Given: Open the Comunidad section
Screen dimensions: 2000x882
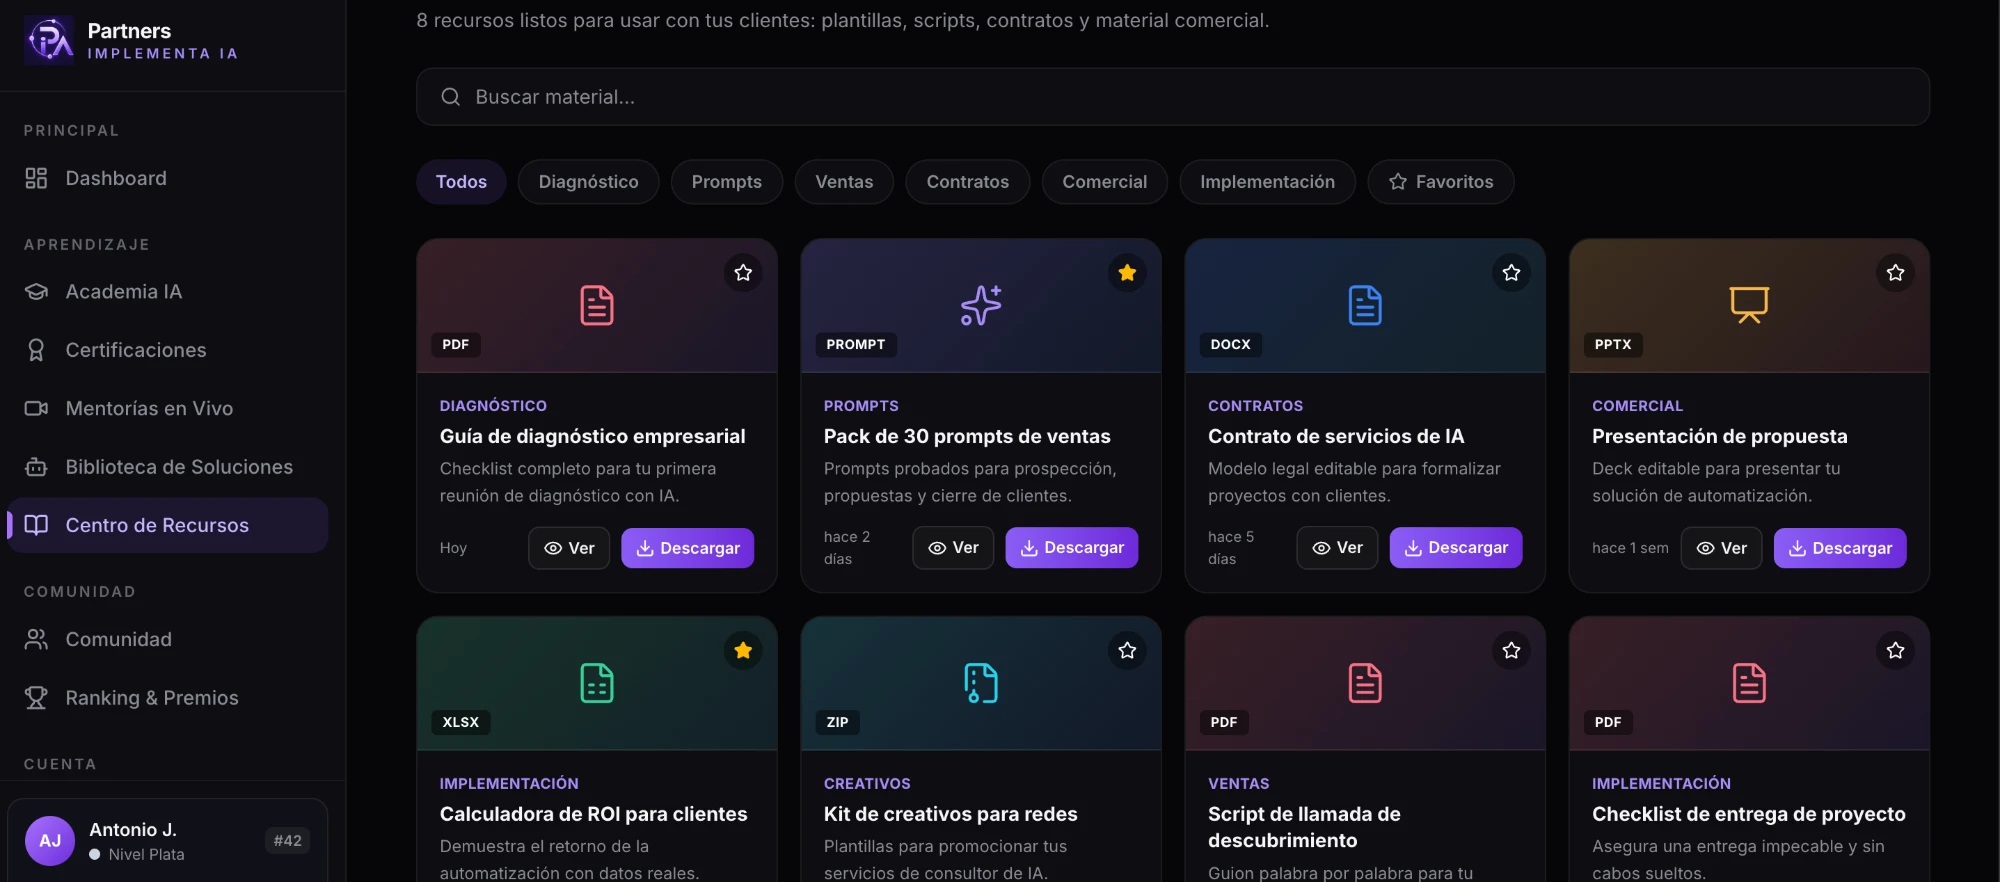Looking at the screenshot, I should pos(167,639).
